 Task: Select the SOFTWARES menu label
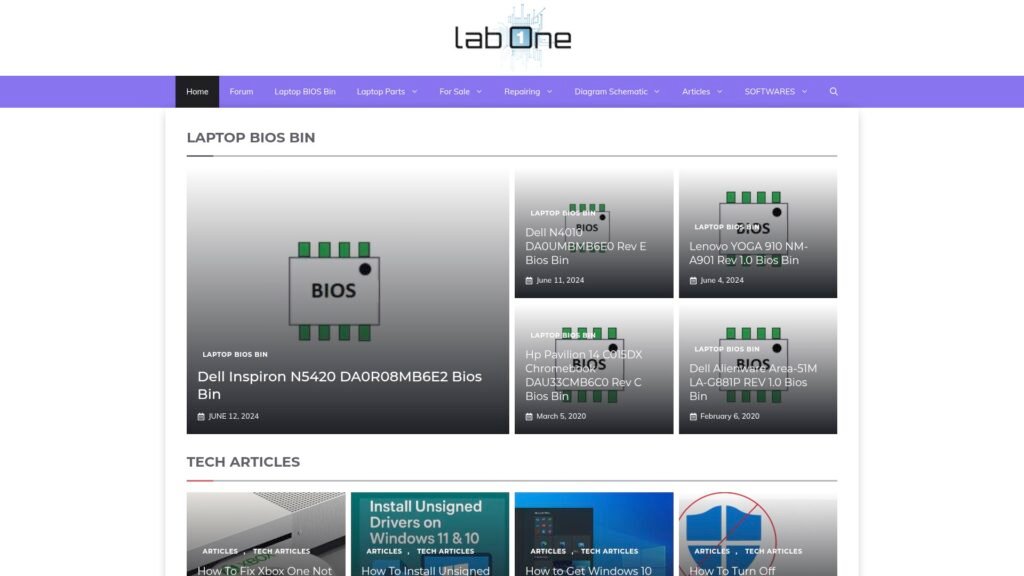770,91
